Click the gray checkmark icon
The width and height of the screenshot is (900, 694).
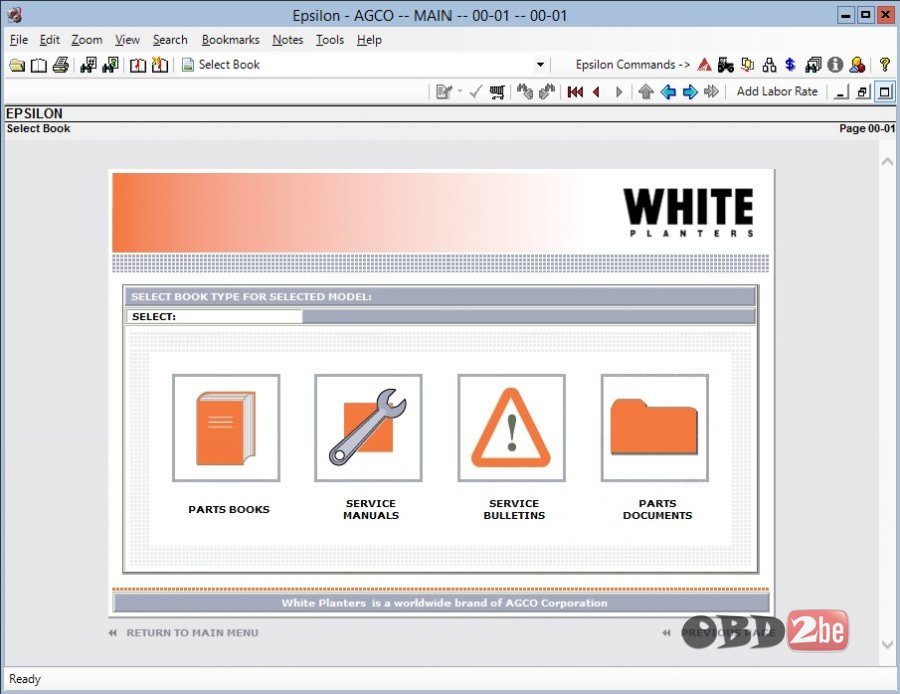pyautogui.click(x=475, y=92)
